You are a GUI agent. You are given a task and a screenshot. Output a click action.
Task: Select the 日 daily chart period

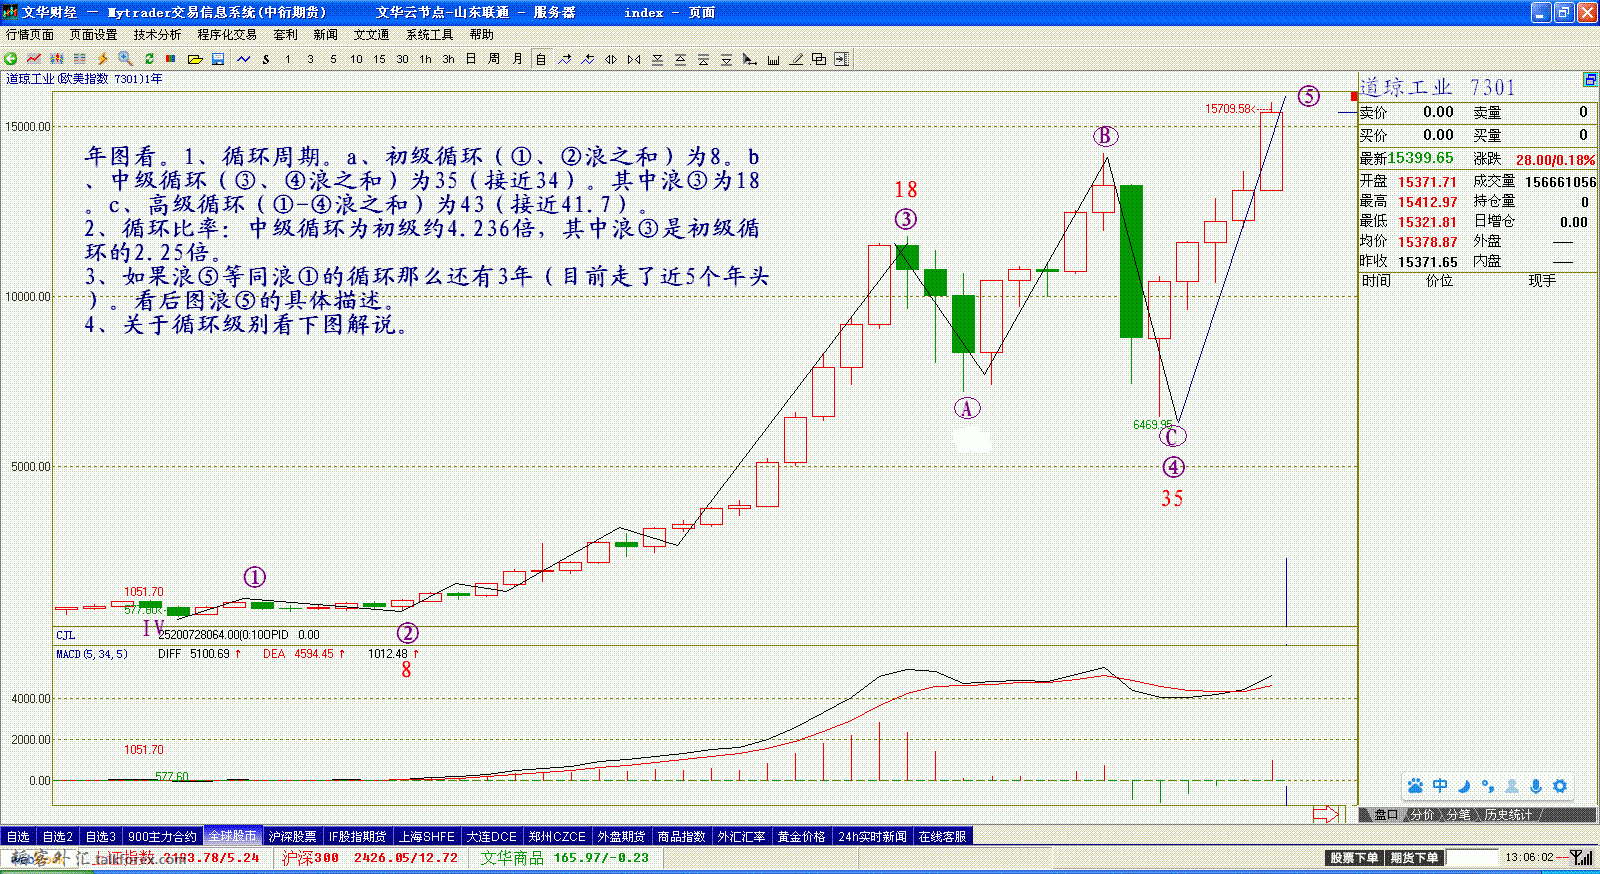tap(471, 59)
